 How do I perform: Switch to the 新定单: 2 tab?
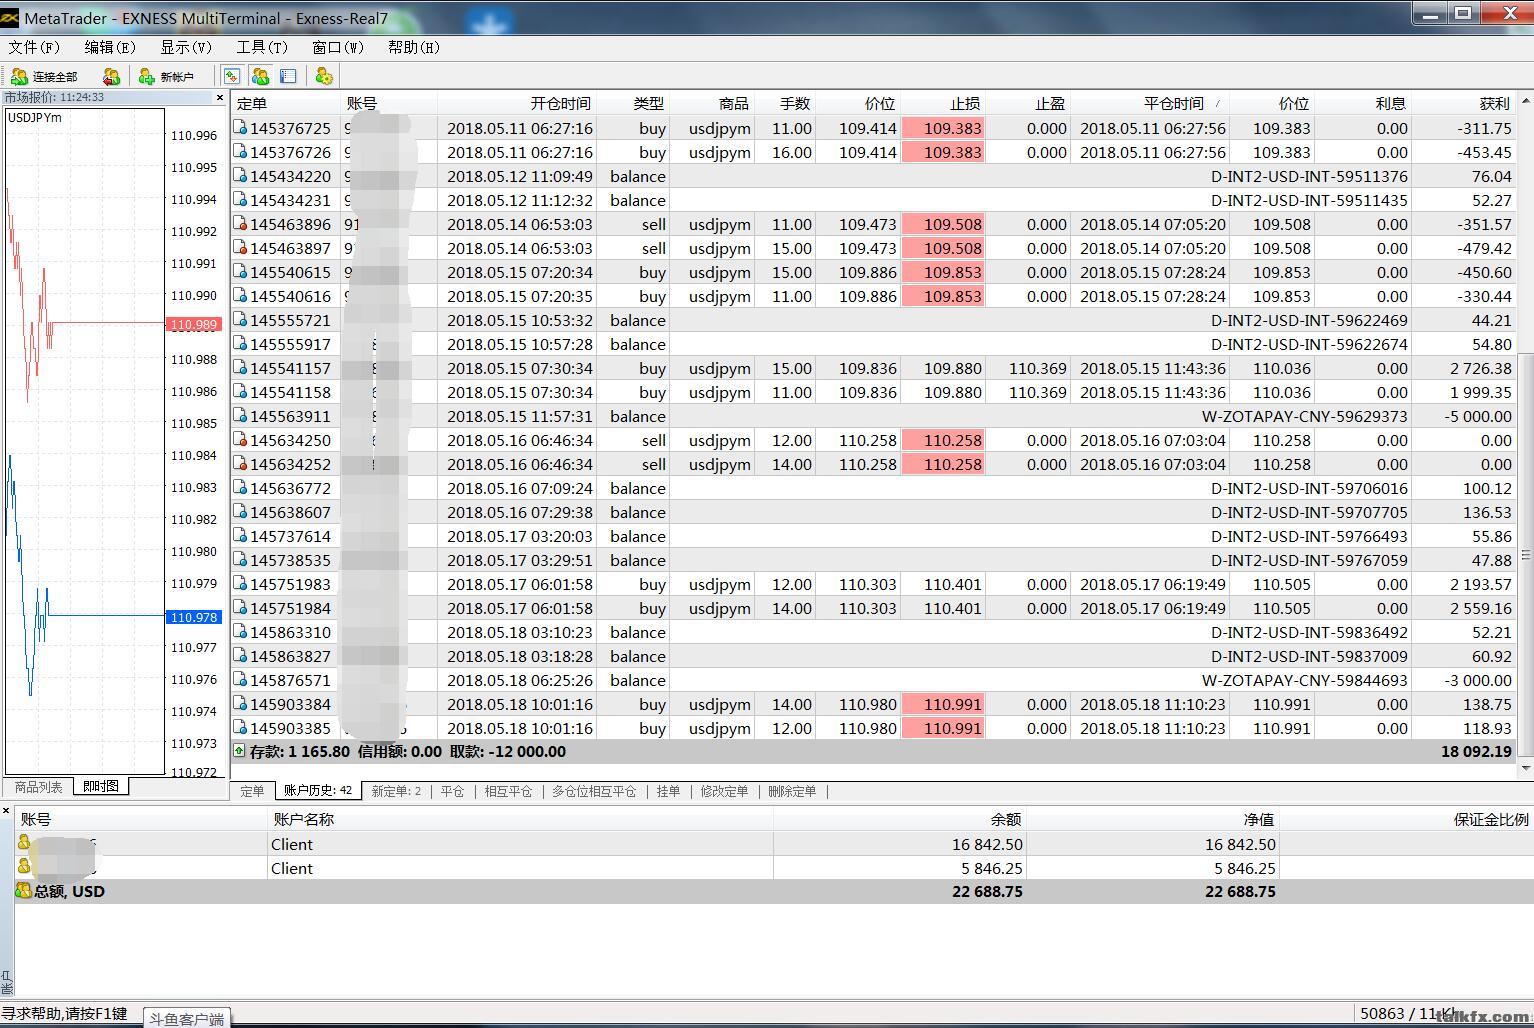tap(396, 791)
